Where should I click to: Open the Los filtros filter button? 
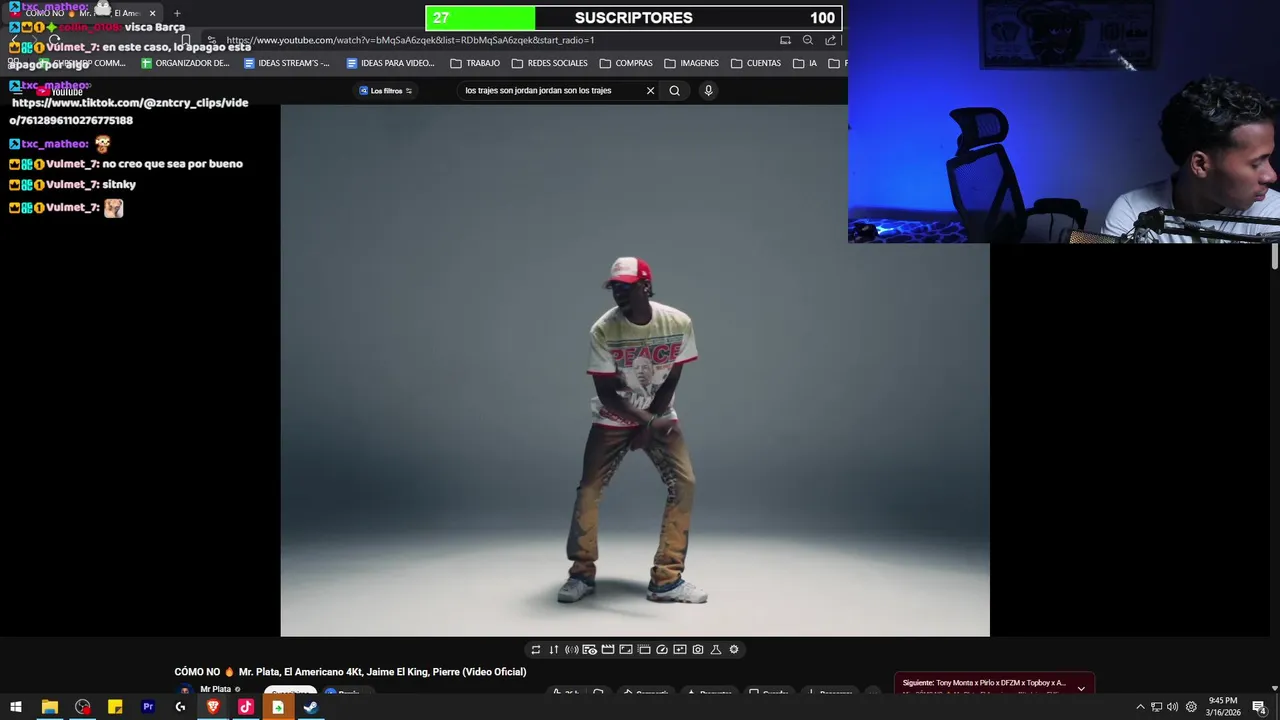(x=386, y=91)
